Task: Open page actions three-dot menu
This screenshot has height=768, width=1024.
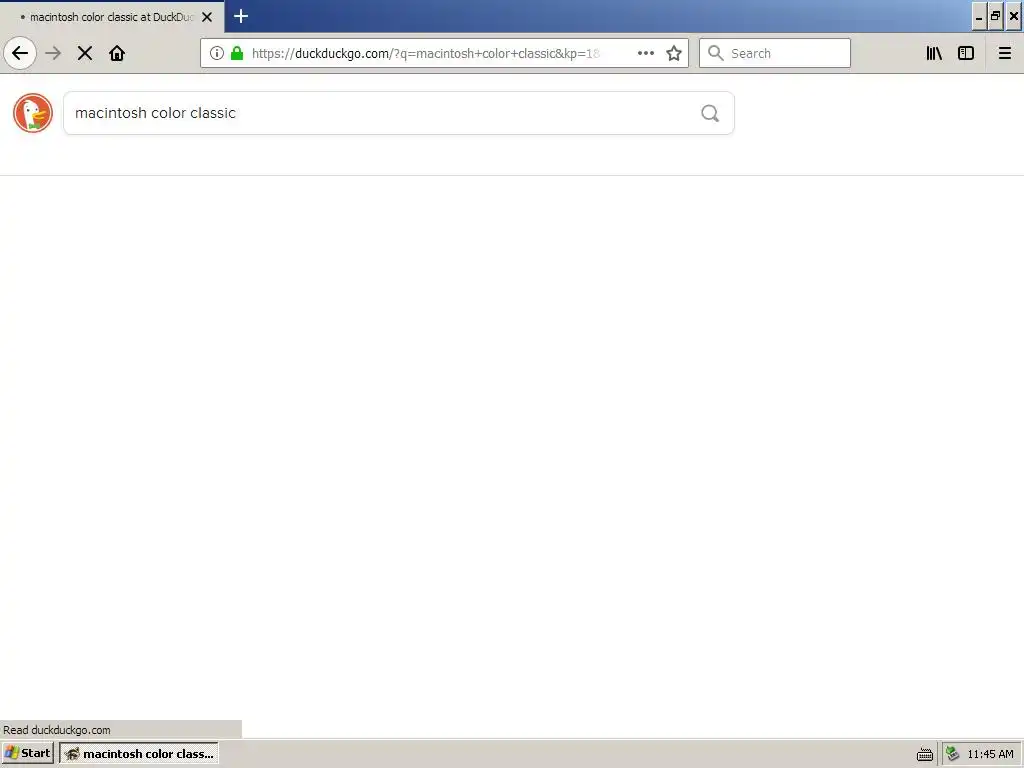Action: tap(645, 53)
